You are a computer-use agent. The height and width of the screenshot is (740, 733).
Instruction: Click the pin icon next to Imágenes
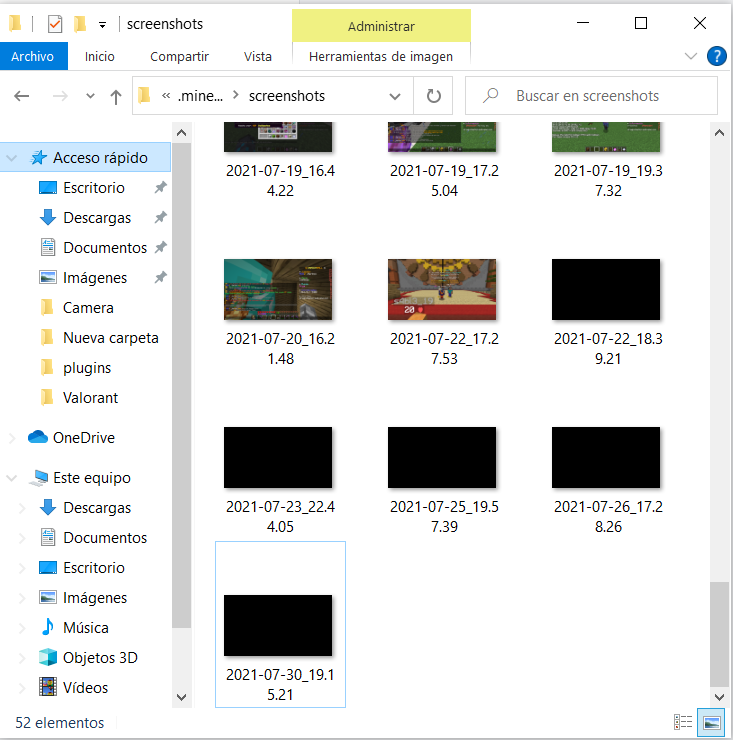point(160,278)
